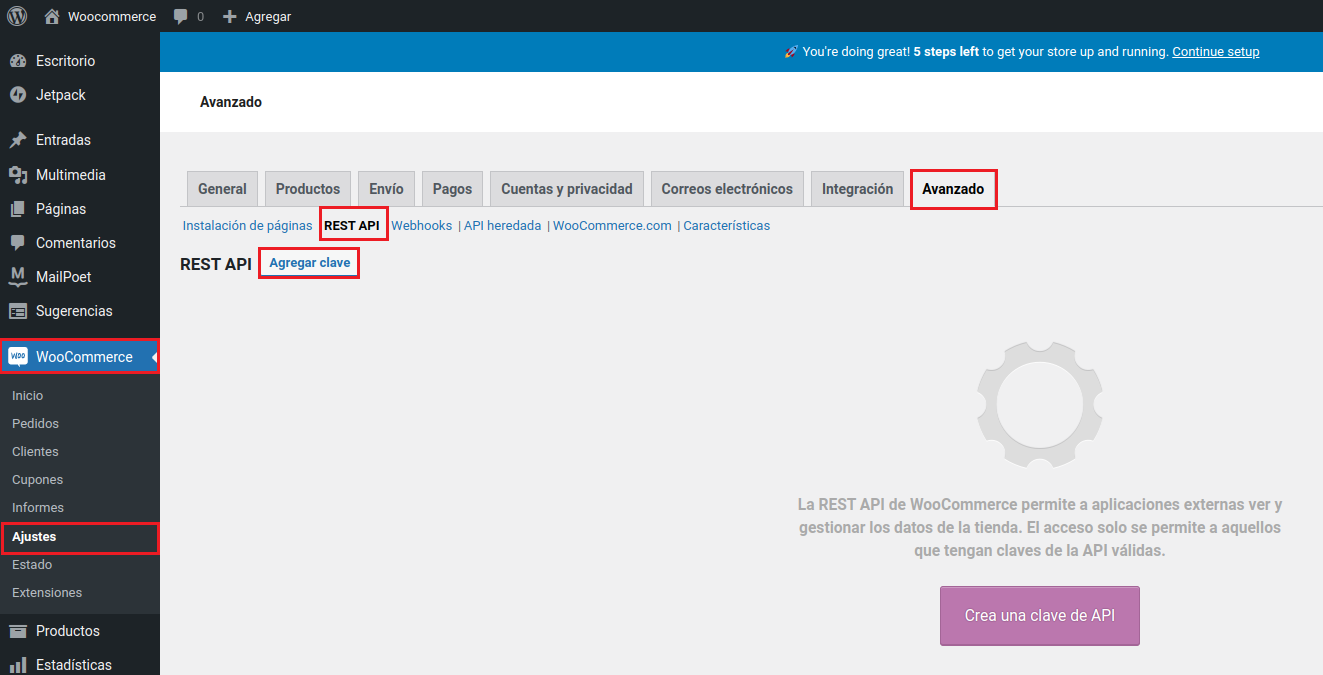Follow the "Continue setup" link

coord(1215,51)
